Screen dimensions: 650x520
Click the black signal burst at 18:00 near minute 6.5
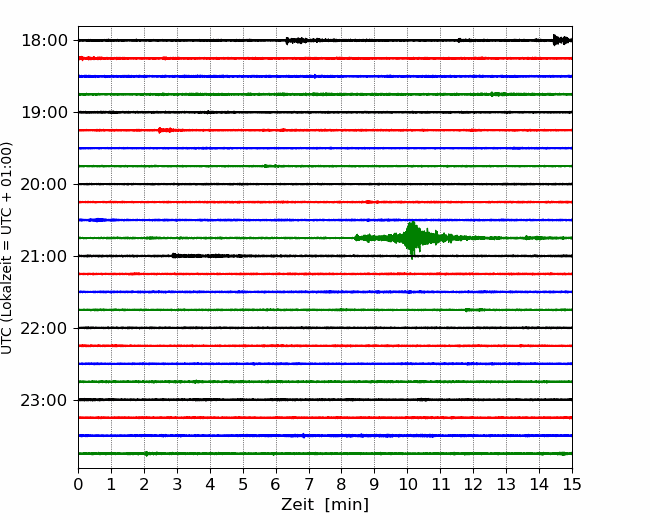tap(297, 40)
